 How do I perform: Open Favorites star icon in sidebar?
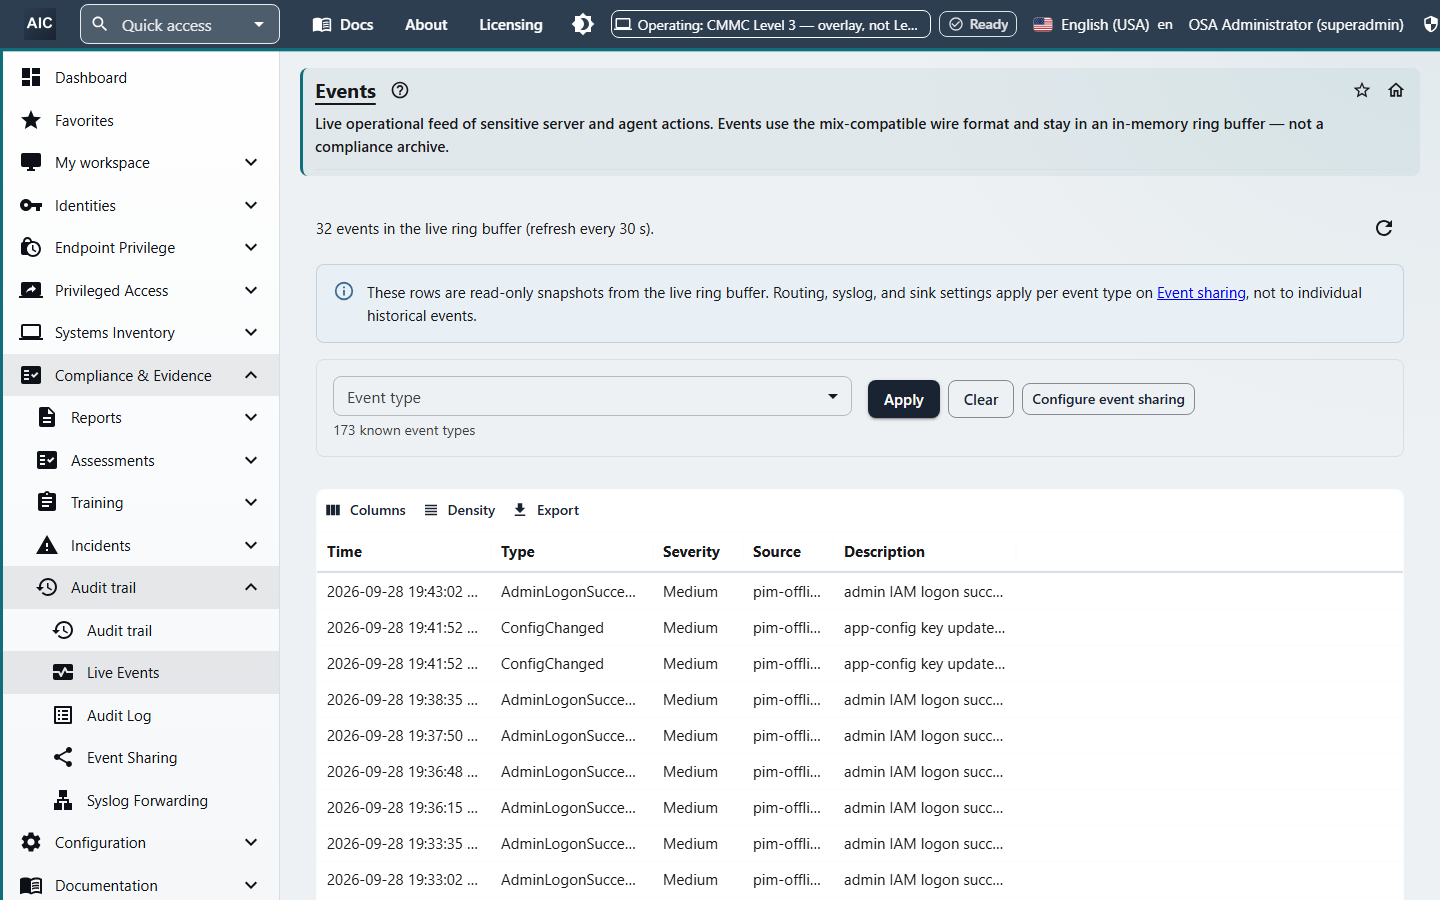pyautogui.click(x=31, y=120)
